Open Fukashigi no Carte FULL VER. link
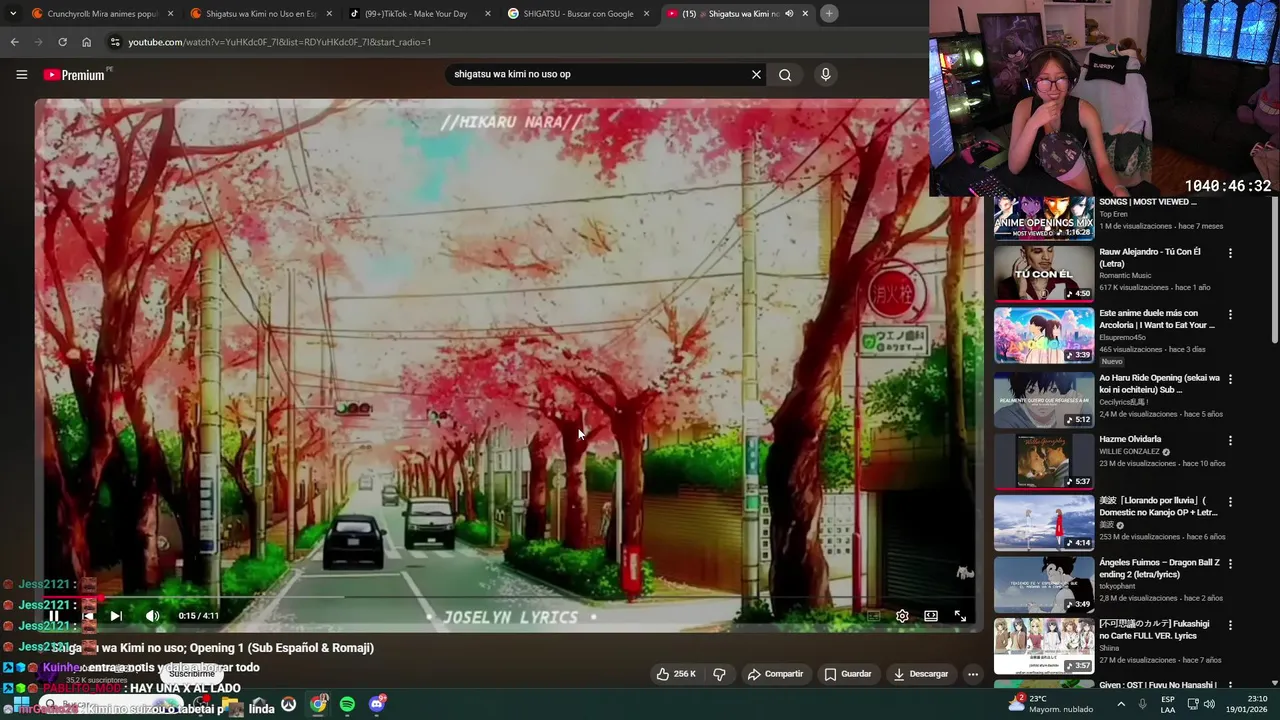This screenshot has width=1280, height=720. click(x=1154, y=630)
